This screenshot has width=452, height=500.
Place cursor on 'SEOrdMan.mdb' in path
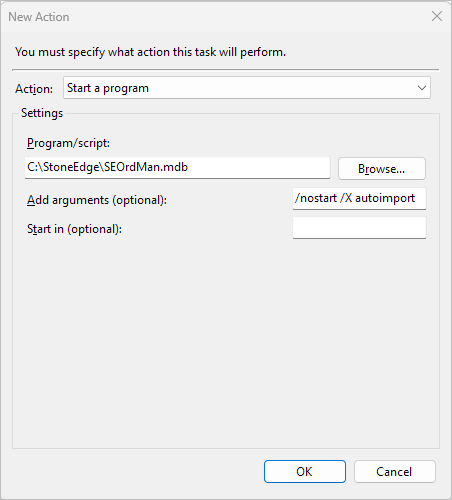146,167
